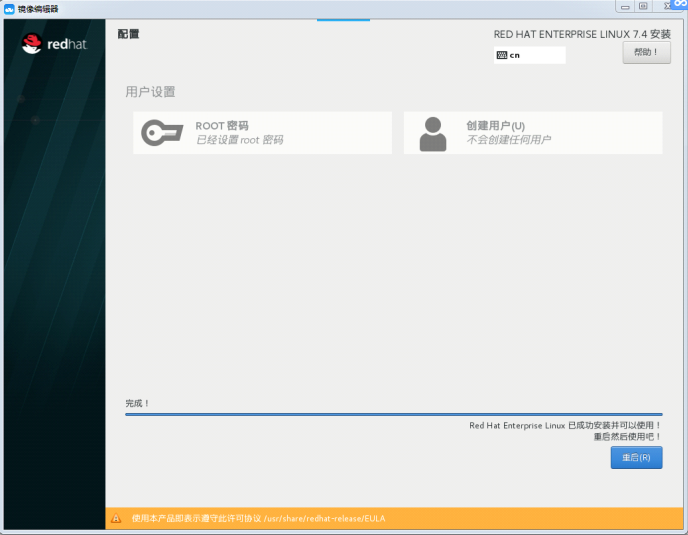Click the 用户设置 section heading

[x=150, y=92]
